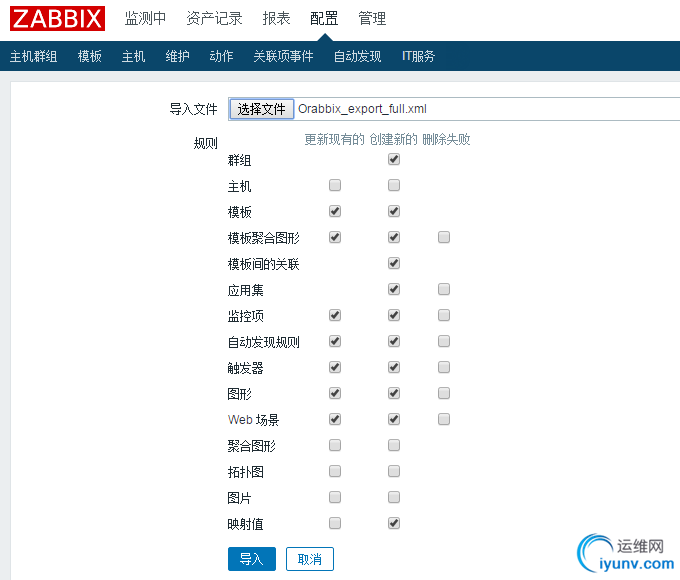Click the 创建新的 column header

(393, 139)
